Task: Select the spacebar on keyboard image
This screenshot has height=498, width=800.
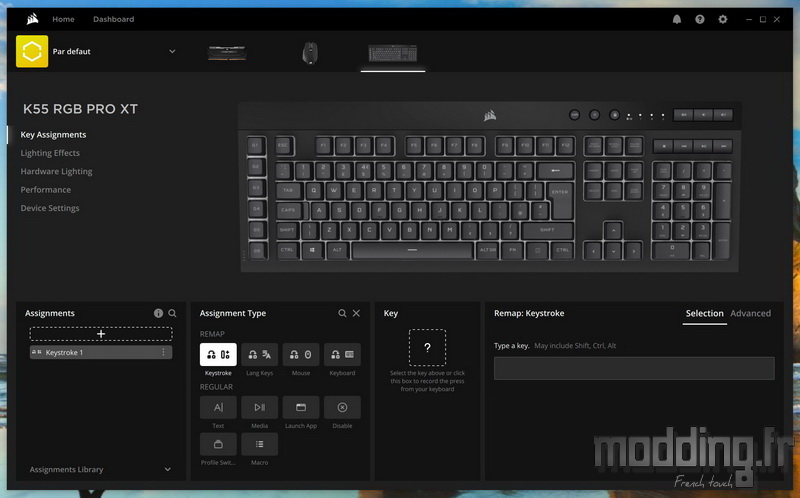Action: (412, 251)
